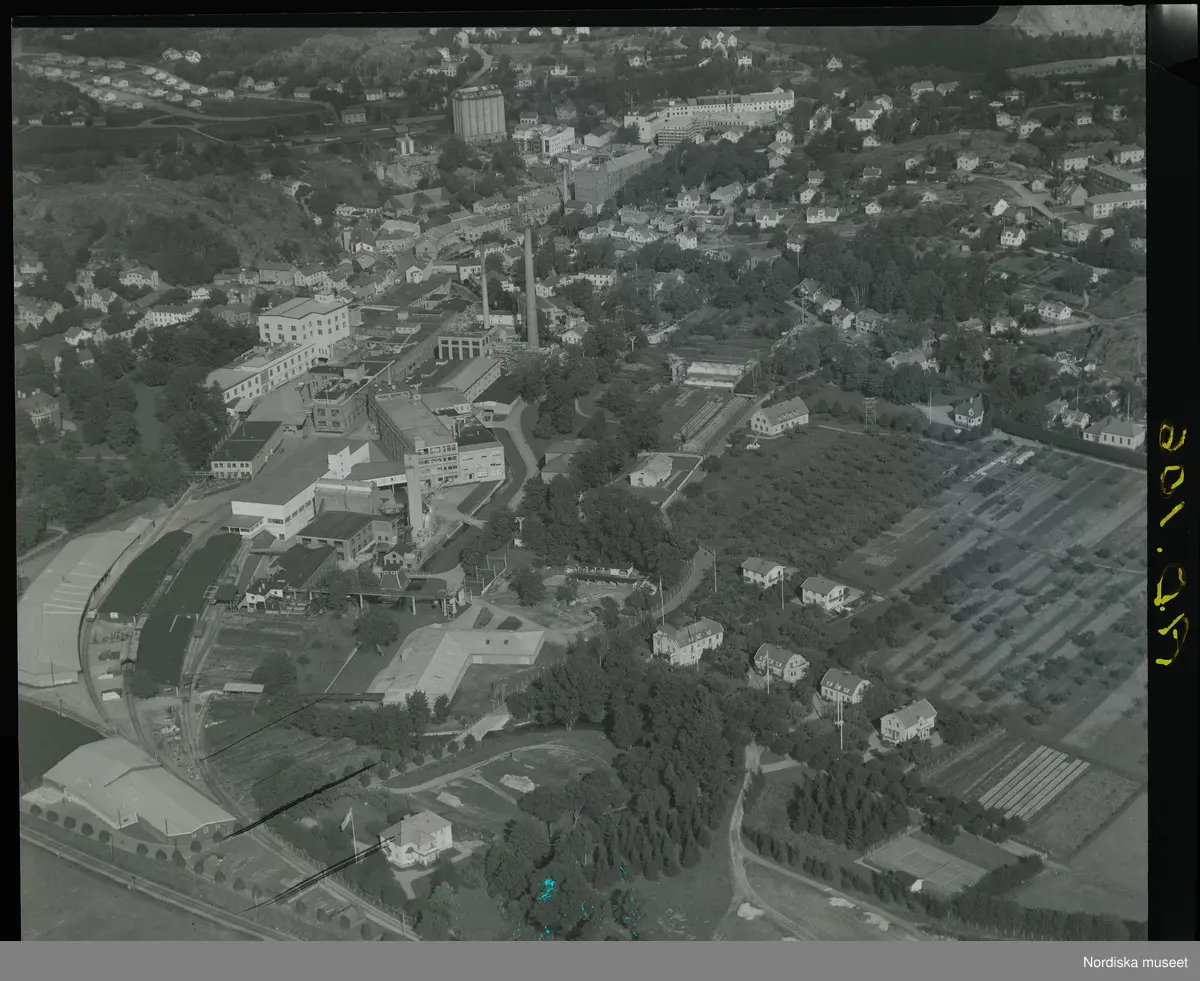Click the tallest factory chimney
Screen dimensions: 1200x981
point(530,290)
